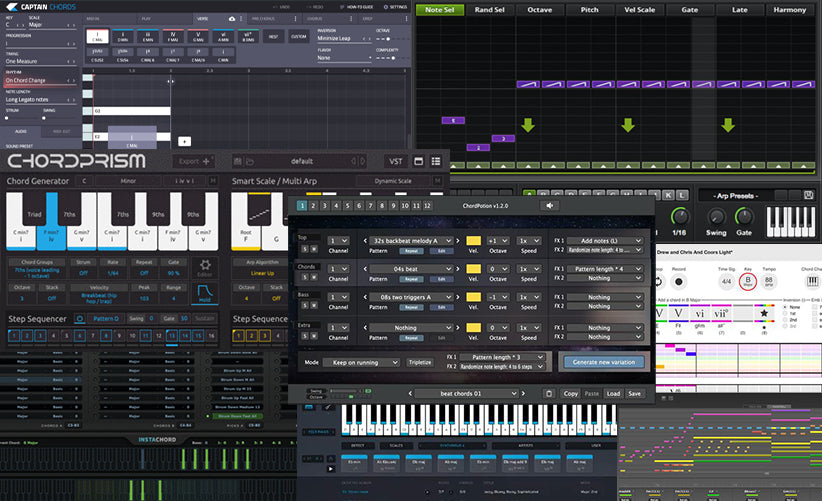This screenshot has width=822, height=501.
Task: Click the next preset arrow after beat chords 01
Action: pyautogui.click(x=523, y=394)
